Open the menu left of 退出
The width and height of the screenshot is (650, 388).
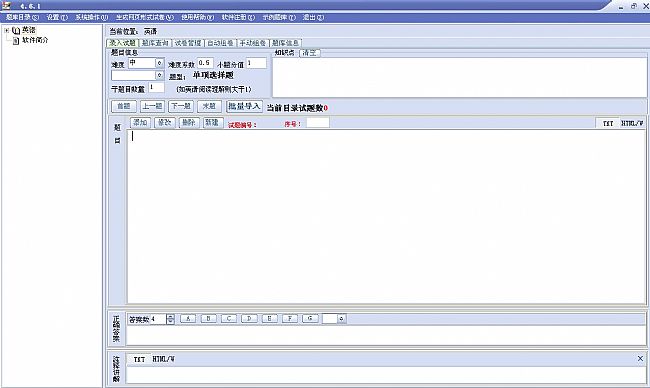coord(279,17)
